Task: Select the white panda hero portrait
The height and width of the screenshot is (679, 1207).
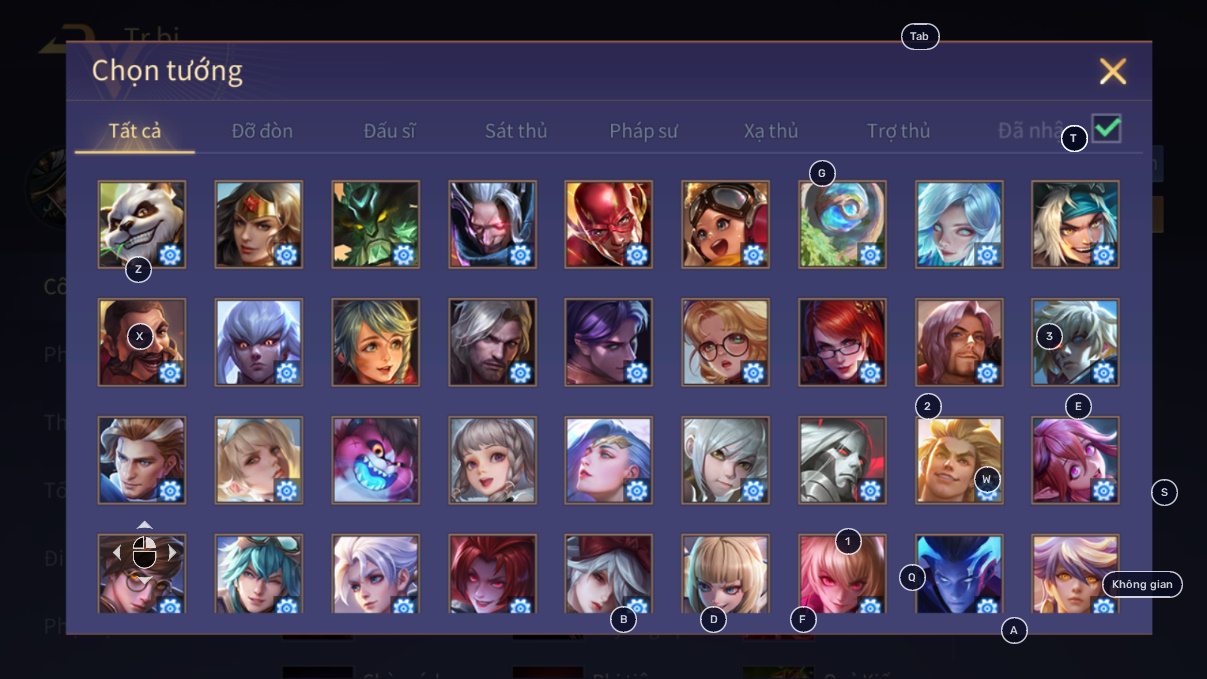Action: 142,224
